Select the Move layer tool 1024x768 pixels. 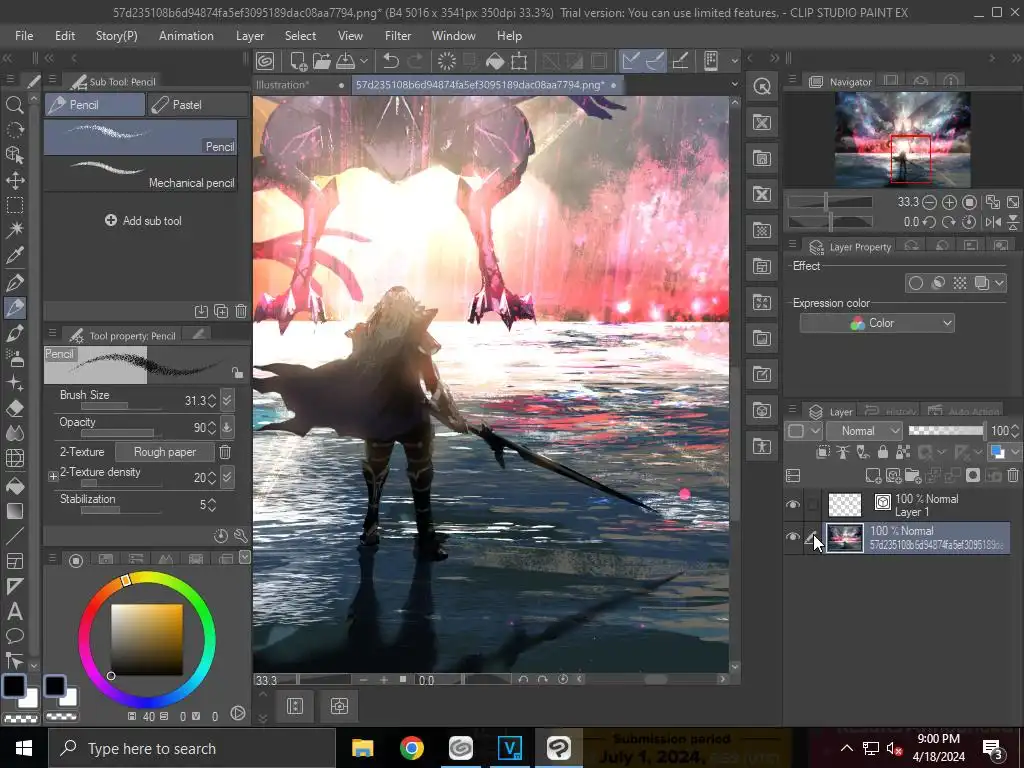[x=14, y=180]
